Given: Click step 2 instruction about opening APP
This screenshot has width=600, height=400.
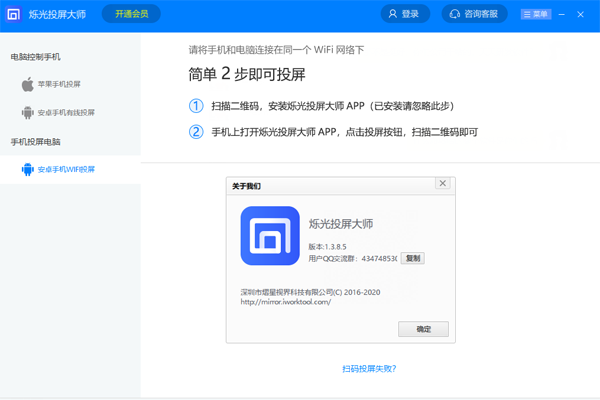Looking at the screenshot, I should (345, 132).
